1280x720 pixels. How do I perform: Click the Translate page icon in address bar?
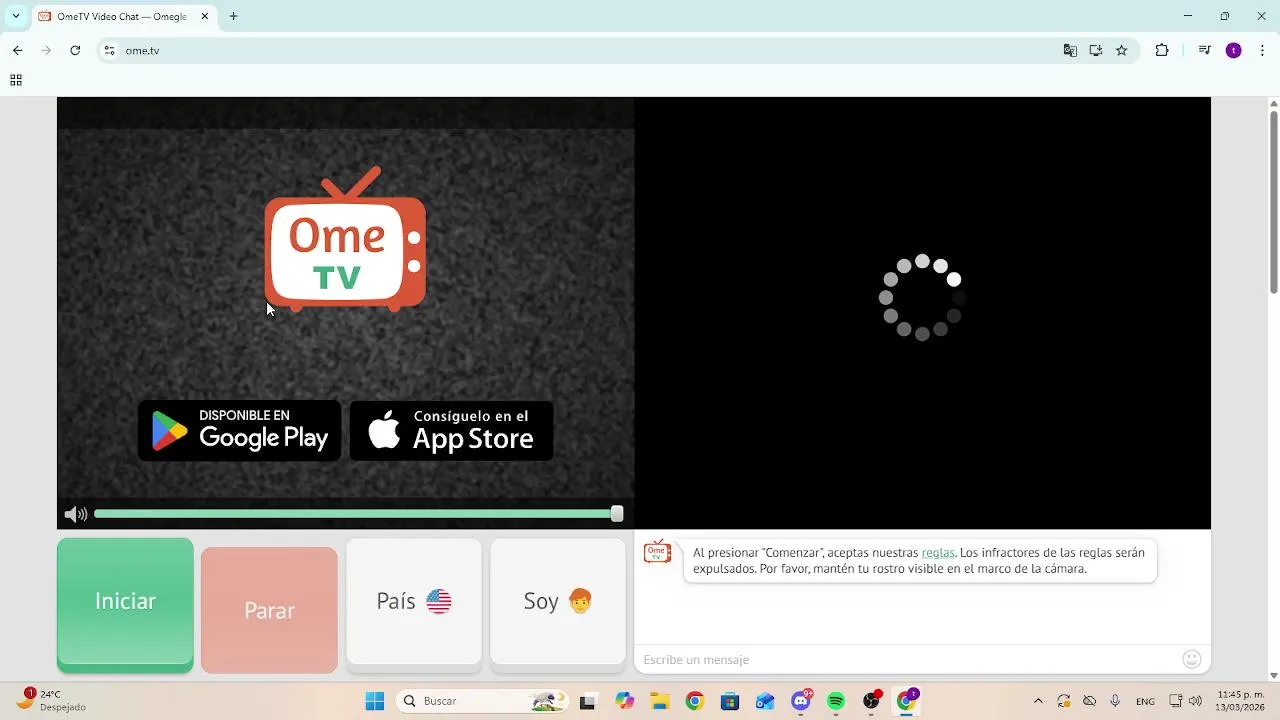[x=1070, y=50]
